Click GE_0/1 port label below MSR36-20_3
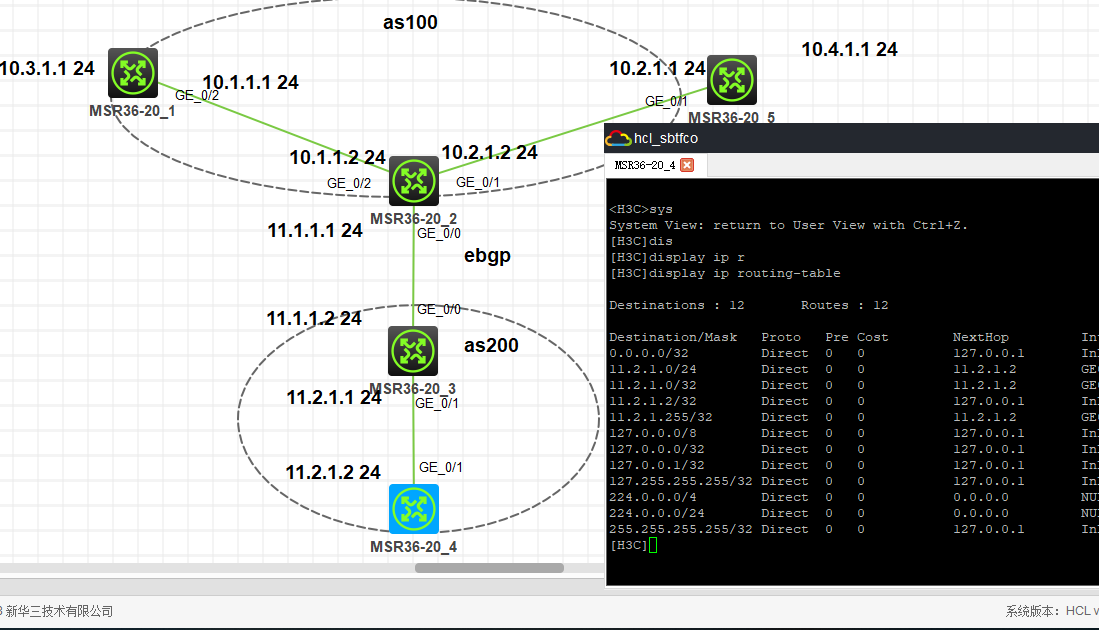1099x630 pixels. pos(437,404)
